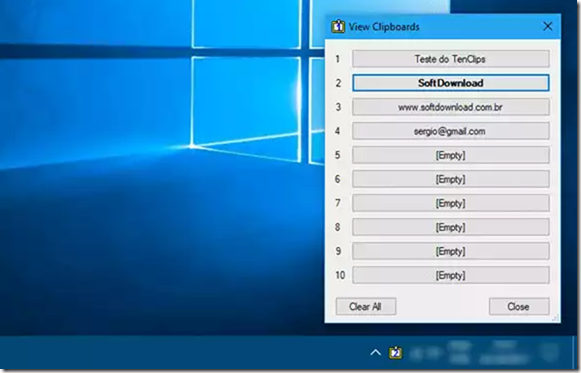
Task: Click row number label 10
Action: [x=340, y=275]
